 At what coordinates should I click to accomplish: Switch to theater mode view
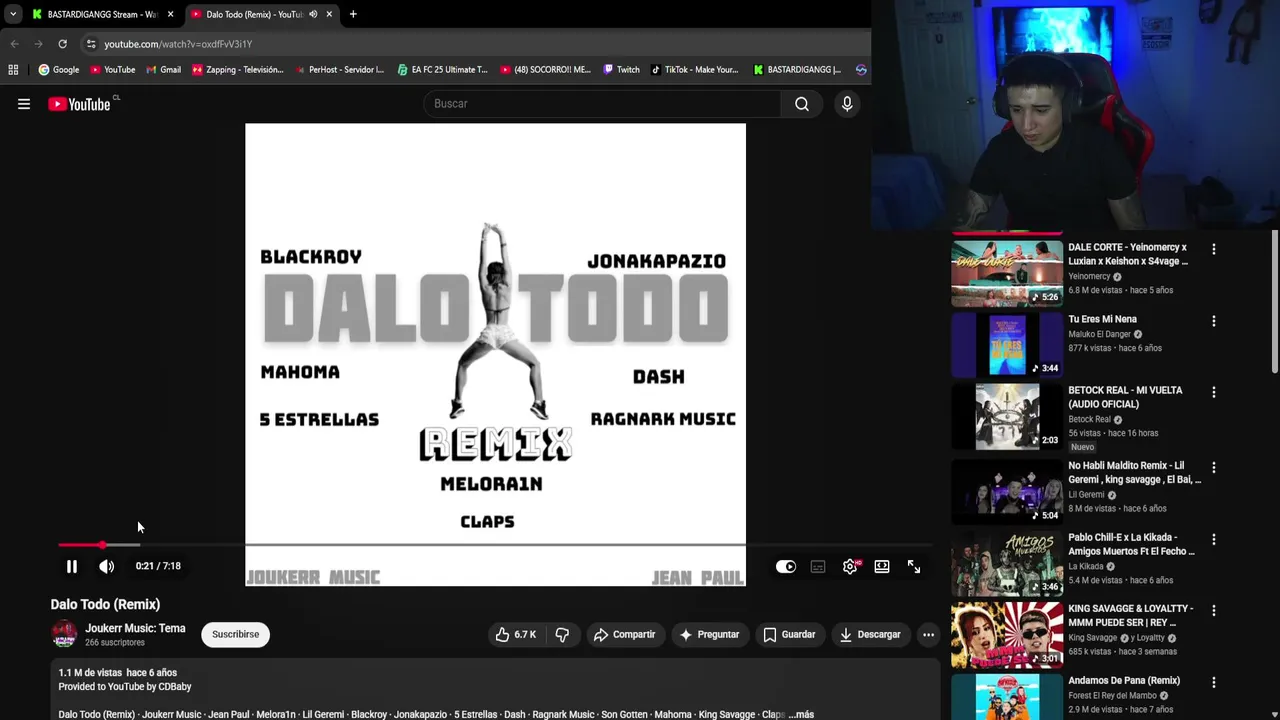tap(882, 567)
